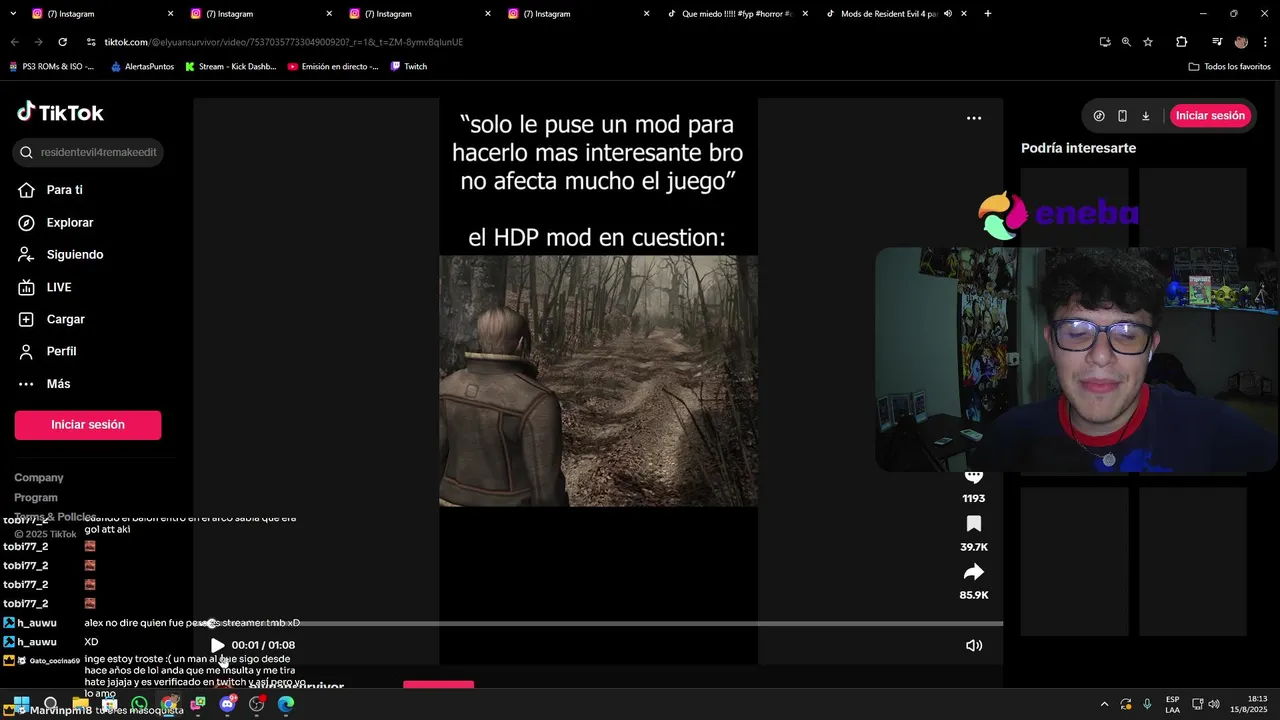The height and width of the screenshot is (720, 1280).
Task: Reload the TikTok page
Action: click(62, 42)
